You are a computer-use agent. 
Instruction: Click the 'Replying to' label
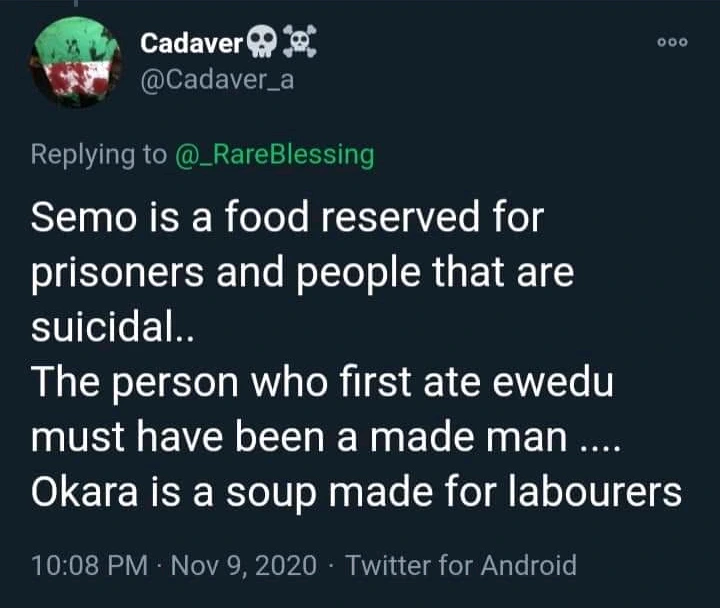pos(99,155)
